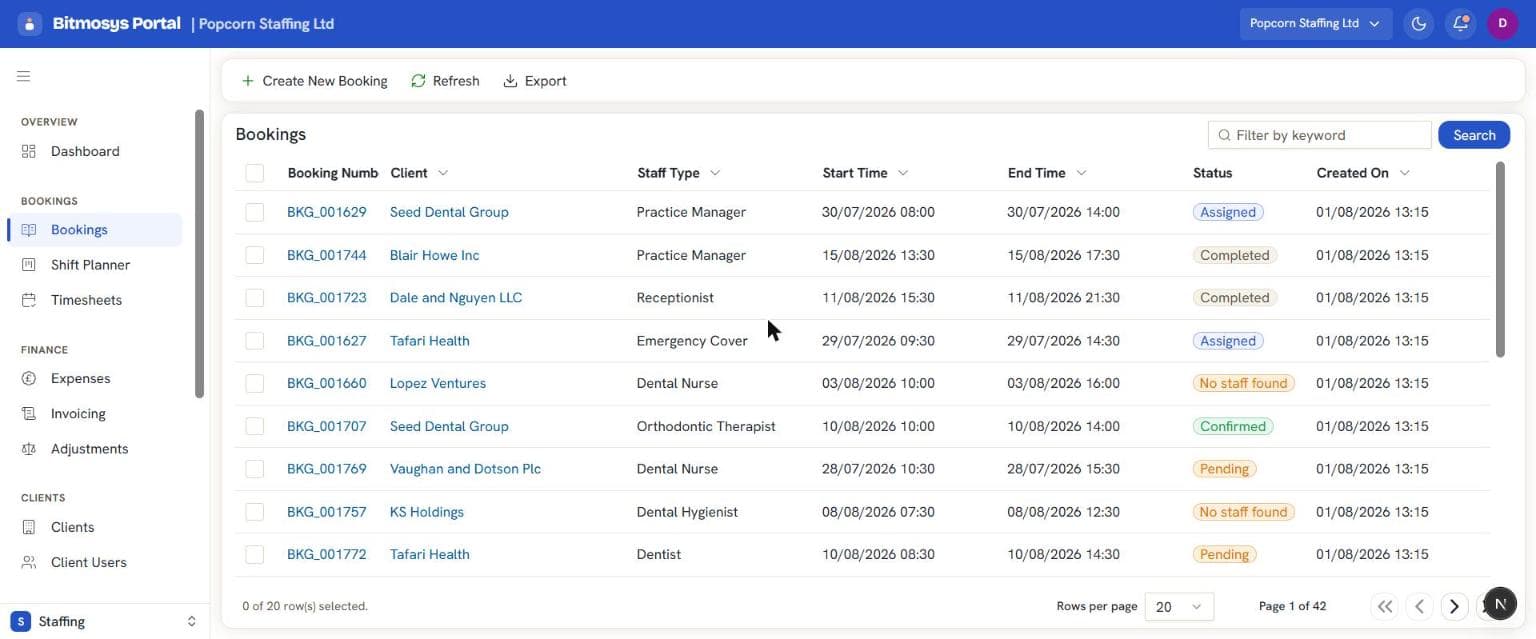The image size is (1536, 639).
Task: Click the Invoicing receipt icon
Action: point(29,414)
